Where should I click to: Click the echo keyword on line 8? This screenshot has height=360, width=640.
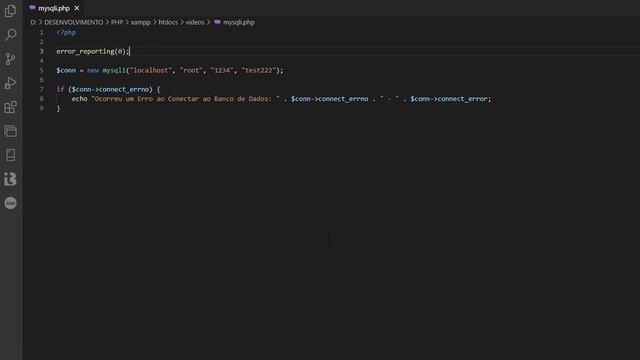coord(80,99)
